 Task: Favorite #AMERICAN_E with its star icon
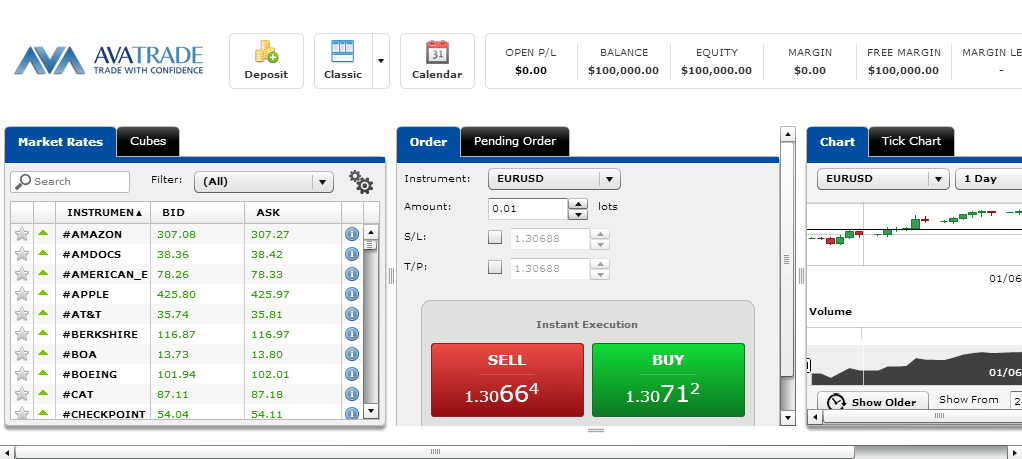coord(22,274)
